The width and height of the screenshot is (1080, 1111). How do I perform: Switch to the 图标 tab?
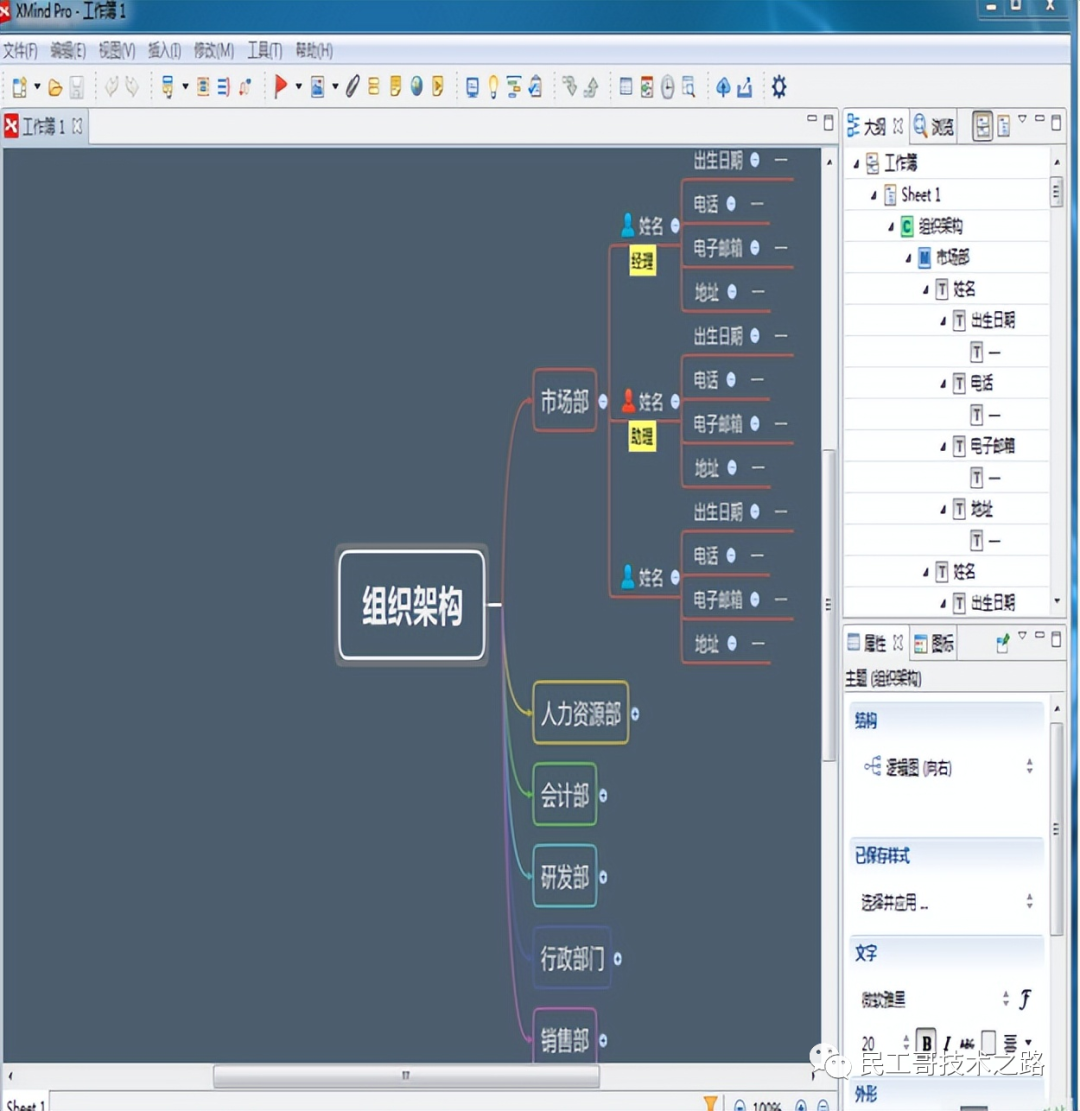click(934, 643)
